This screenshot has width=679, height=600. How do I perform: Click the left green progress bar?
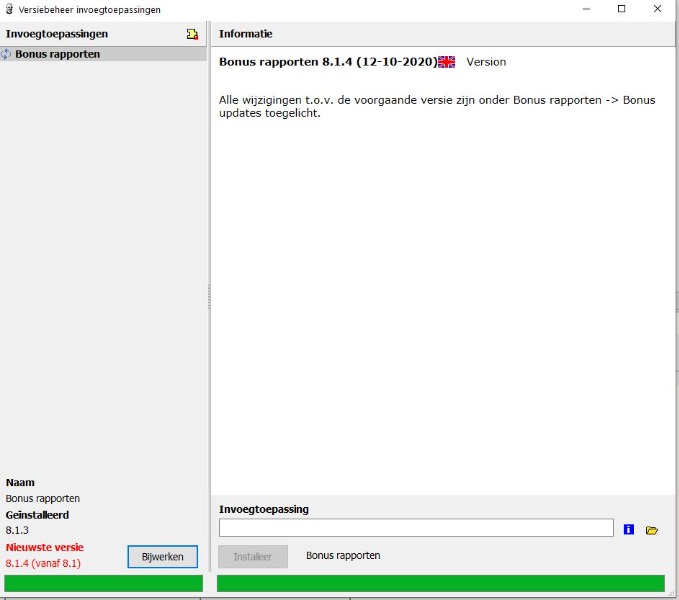pyautogui.click(x=103, y=583)
